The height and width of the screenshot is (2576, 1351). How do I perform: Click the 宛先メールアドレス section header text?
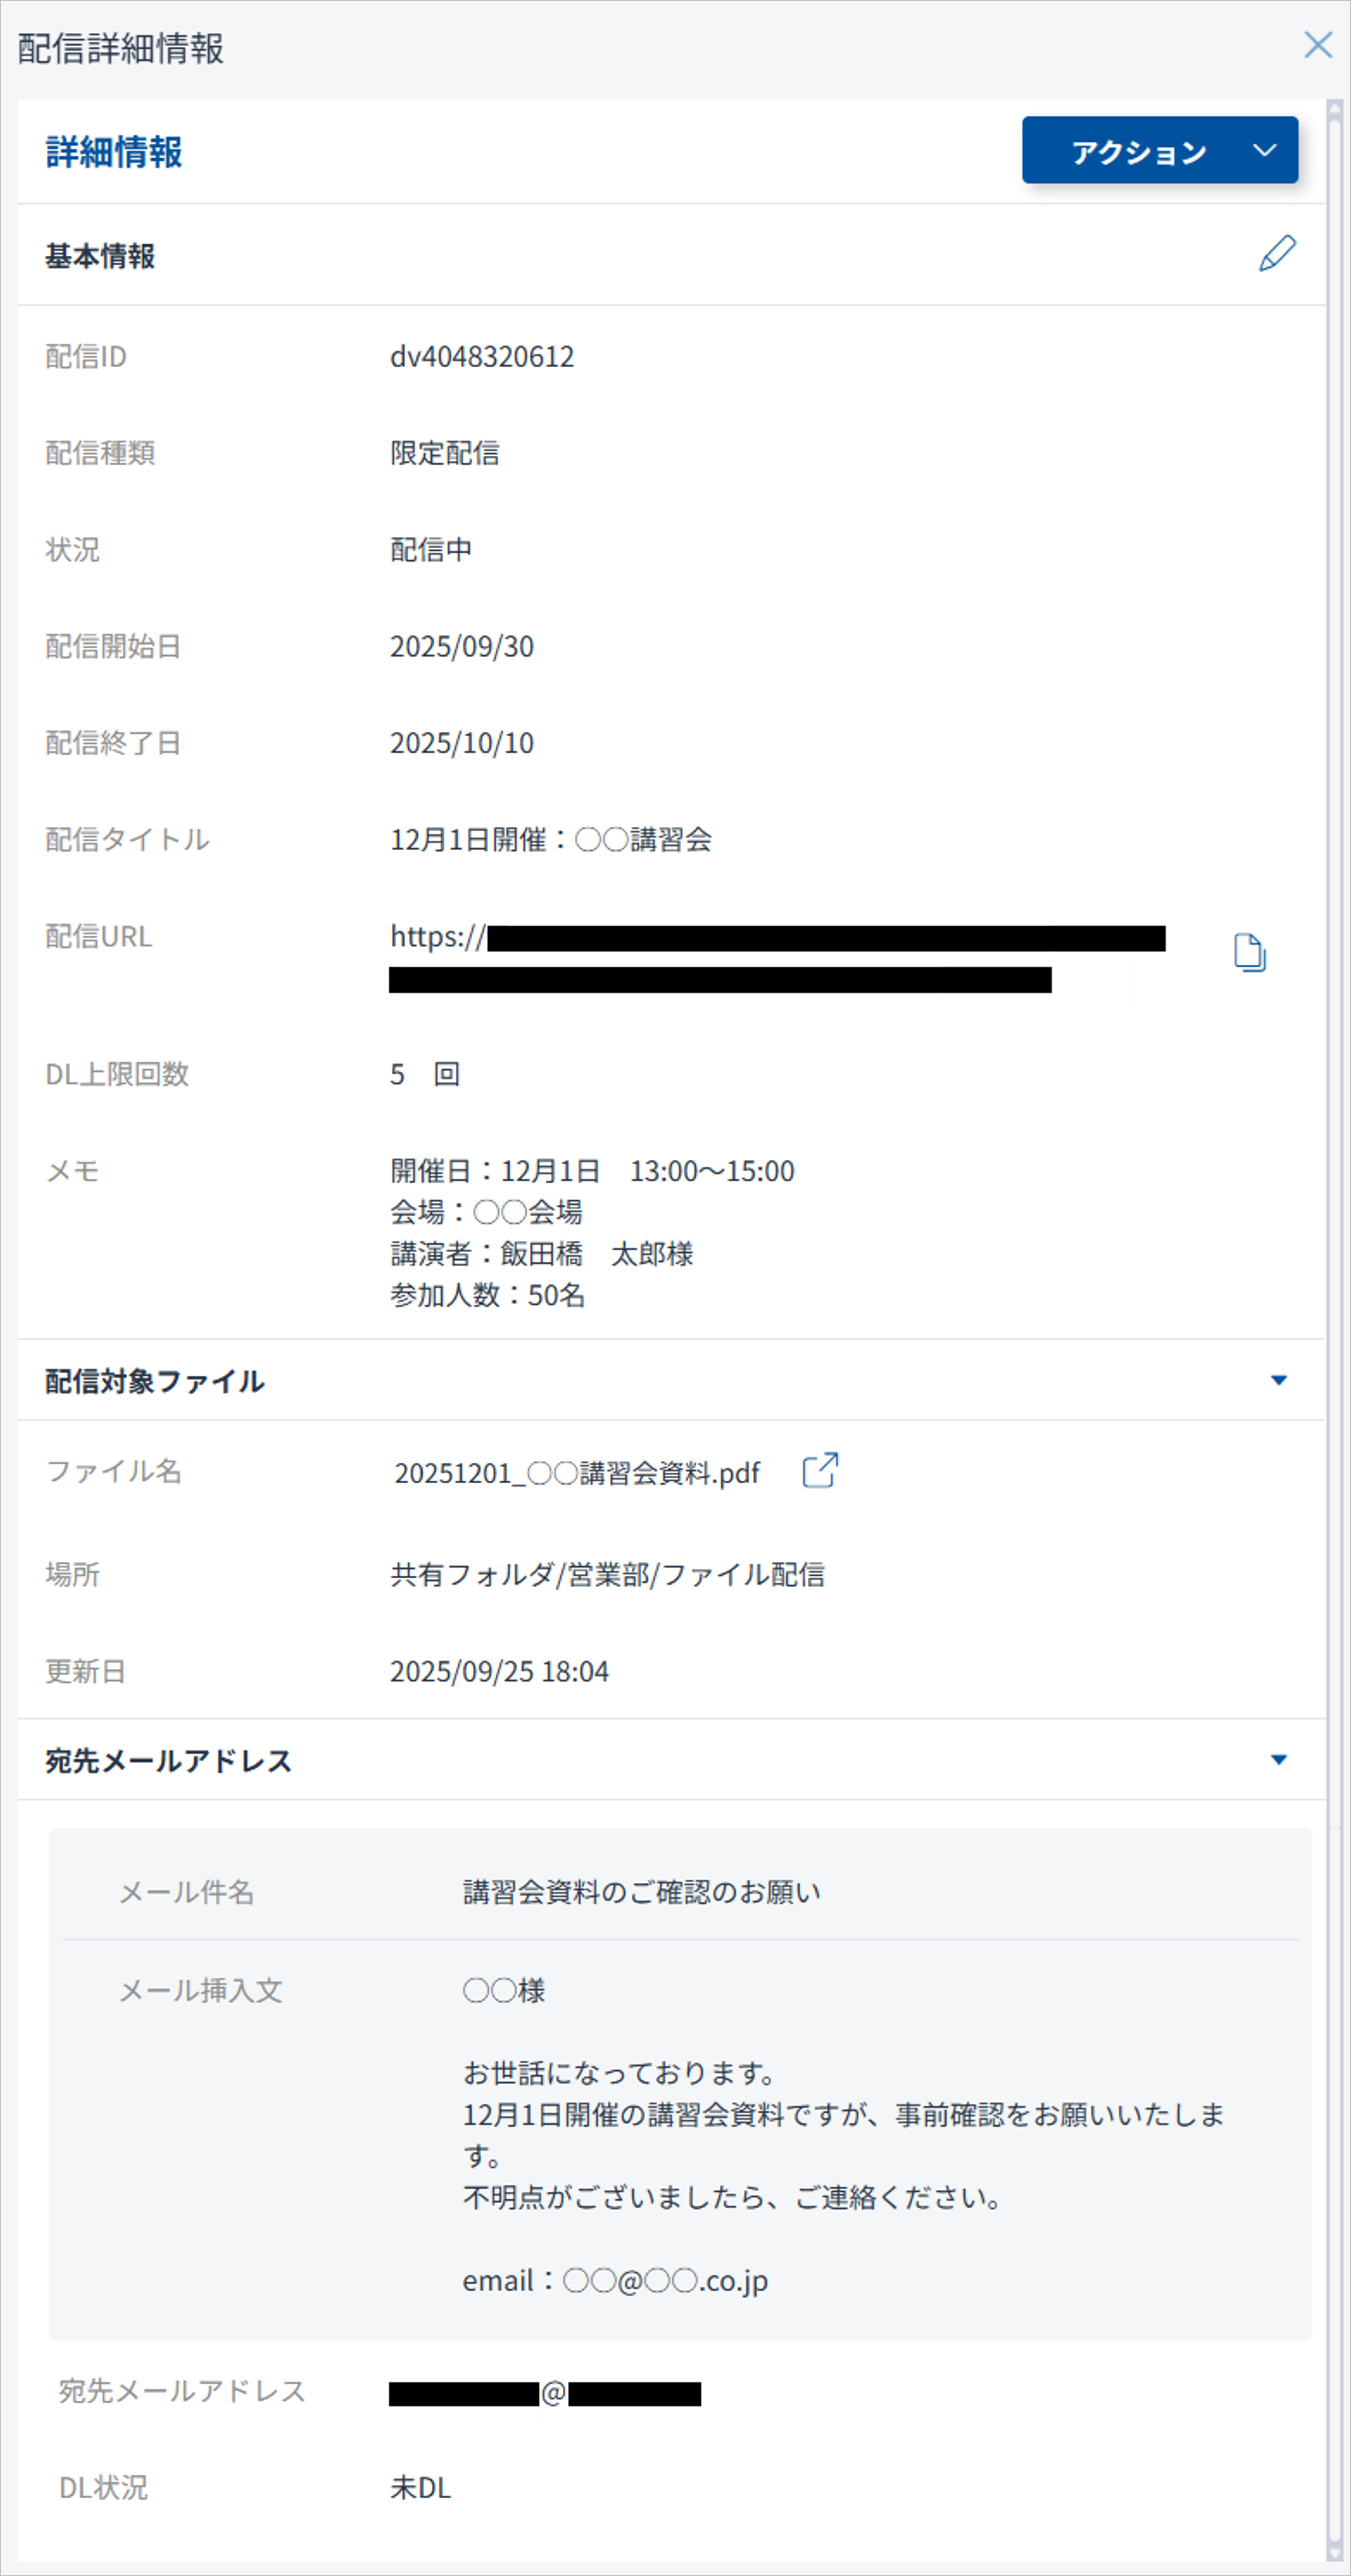pyautogui.click(x=168, y=1760)
